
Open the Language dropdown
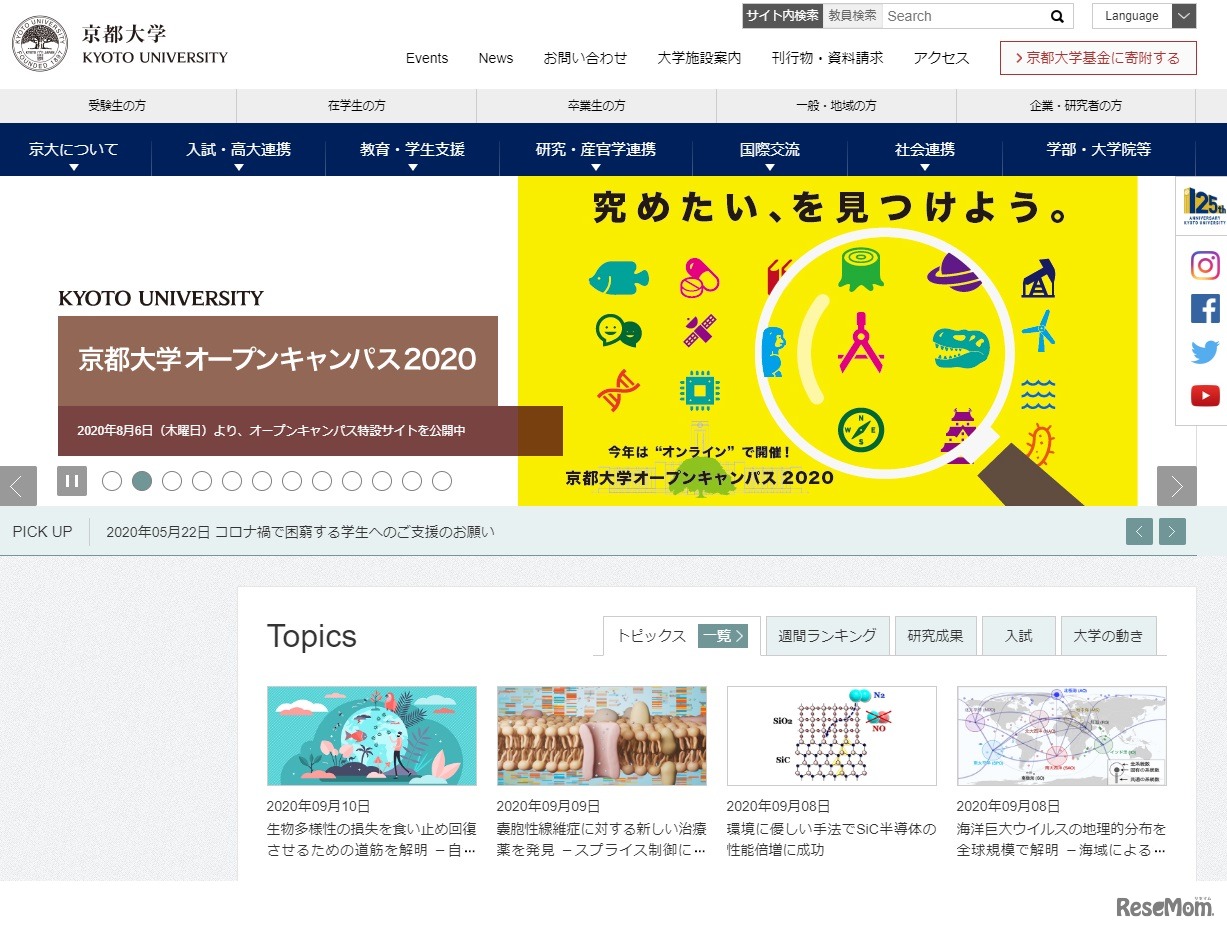pyautogui.click(x=1143, y=16)
